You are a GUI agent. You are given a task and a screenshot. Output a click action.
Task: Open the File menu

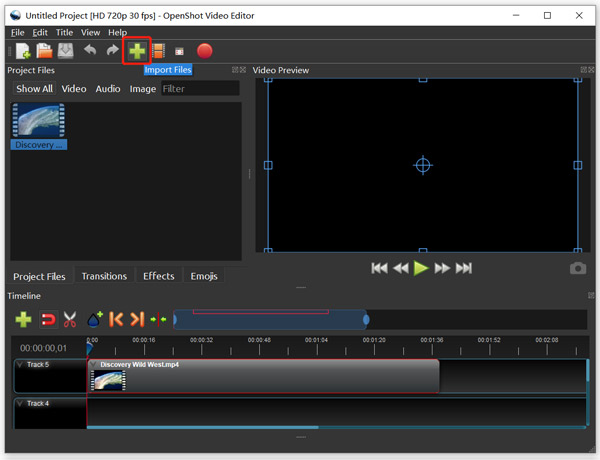pos(18,33)
